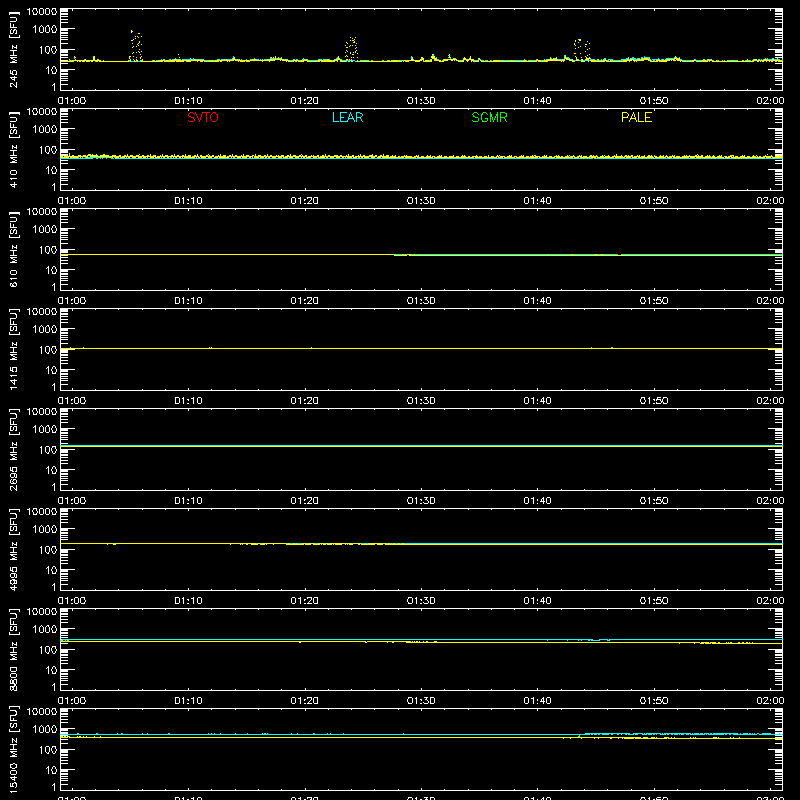Viewport: 800px width, 800px height.
Task: Click 01:30 time label under 410 MHz panel
Action: coord(421,201)
